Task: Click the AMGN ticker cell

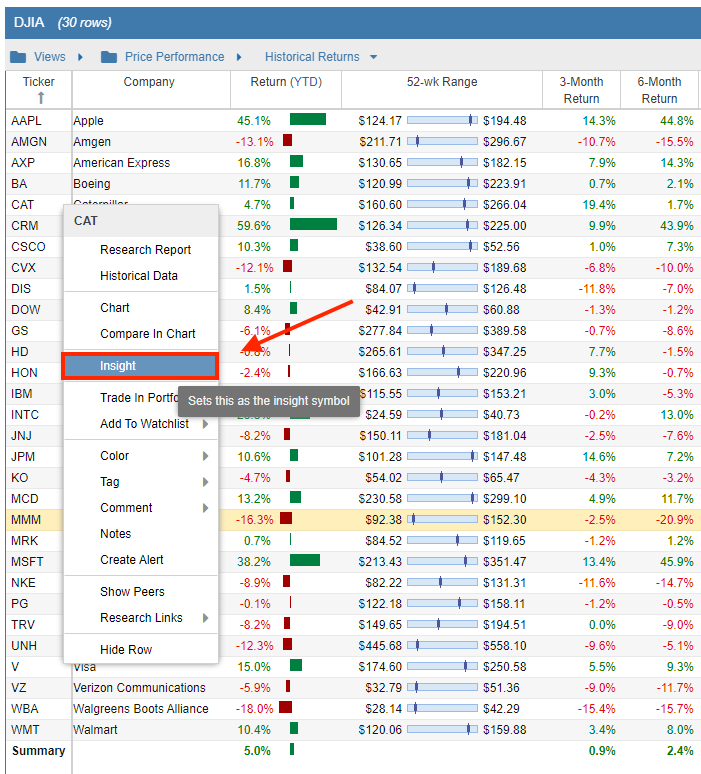Action: pos(29,142)
